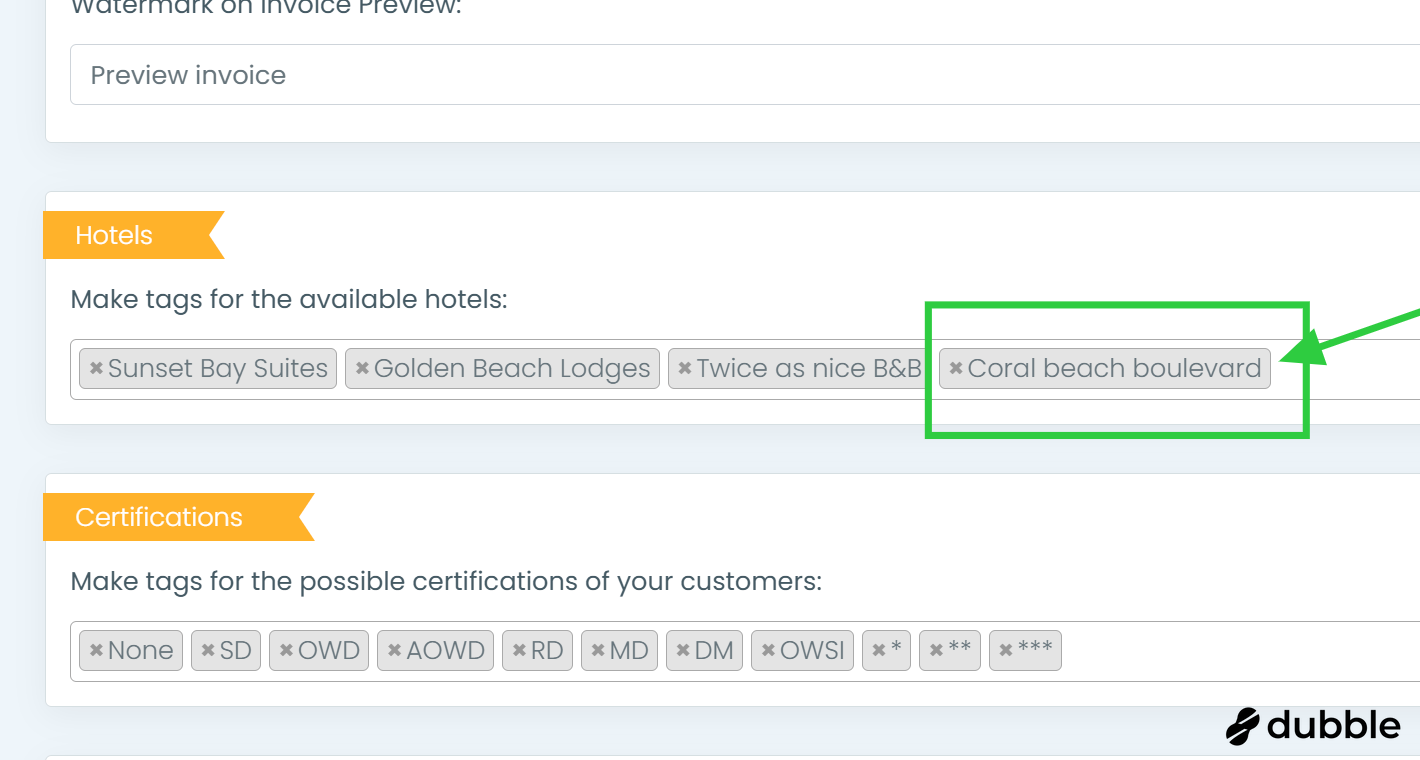Remove the RD certification tag
The image size is (1420, 760).
pyautogui.click(x=519, y=651)
